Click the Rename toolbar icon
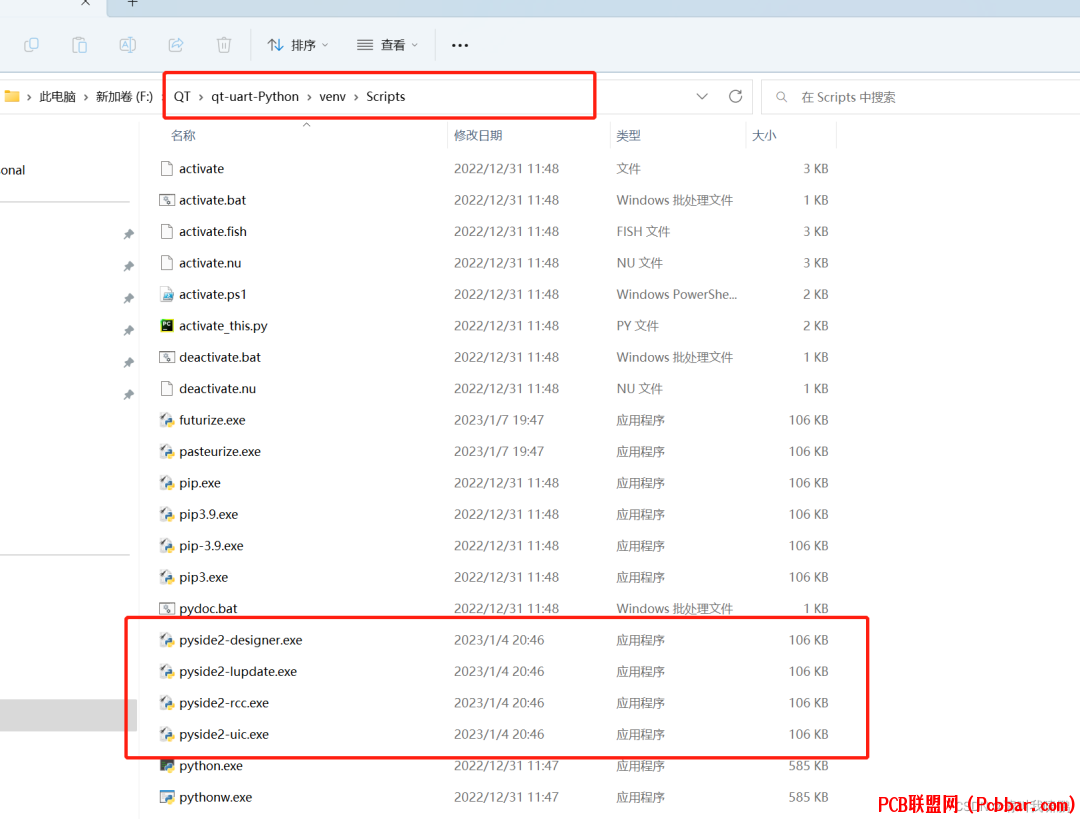1080x819 pixels. 127,45
